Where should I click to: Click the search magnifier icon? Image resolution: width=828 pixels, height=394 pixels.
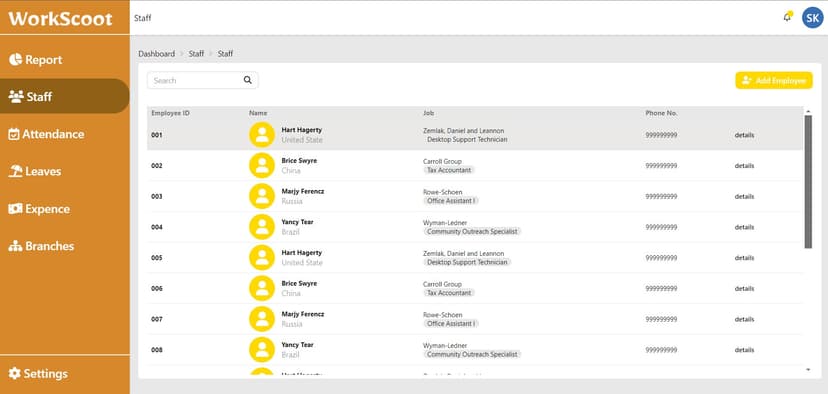[248, 80]
